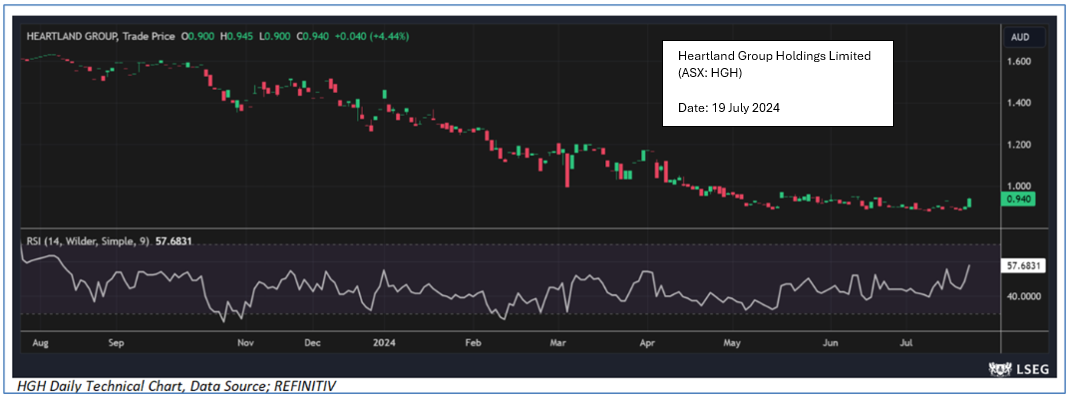Click the Jun label on time axis
This screenshot has height=402, width=1073.
coord(831,341)
